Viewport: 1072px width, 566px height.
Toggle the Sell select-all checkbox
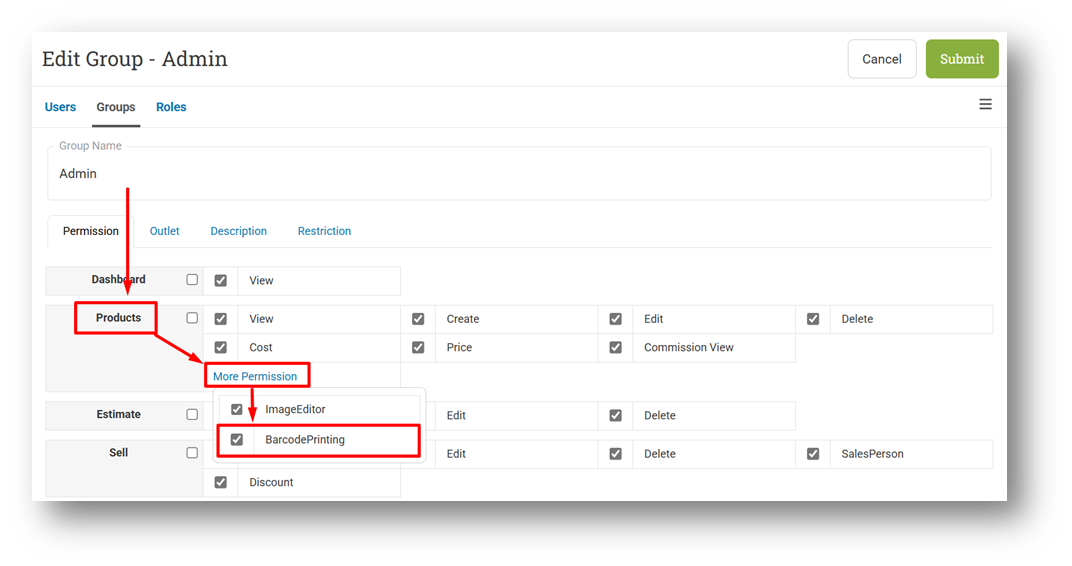click(192, 453)
